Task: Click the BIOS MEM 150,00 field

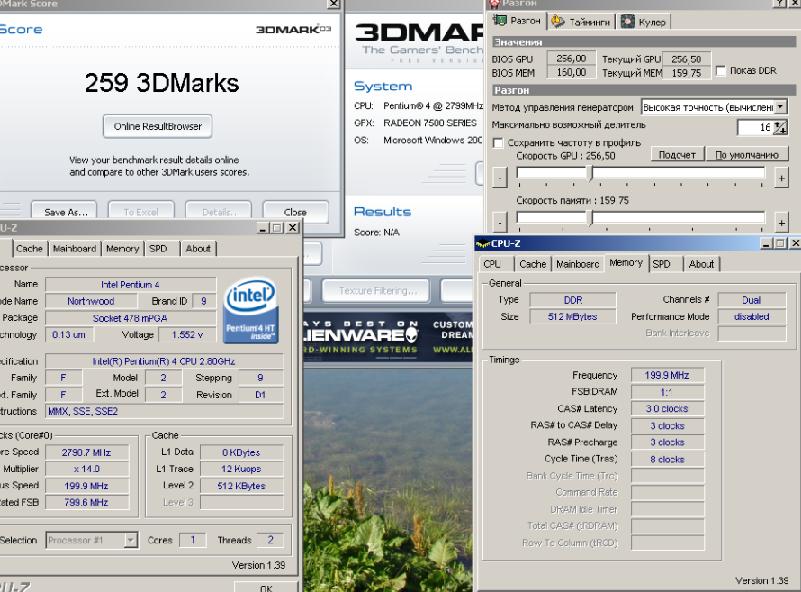Action: 571,73
